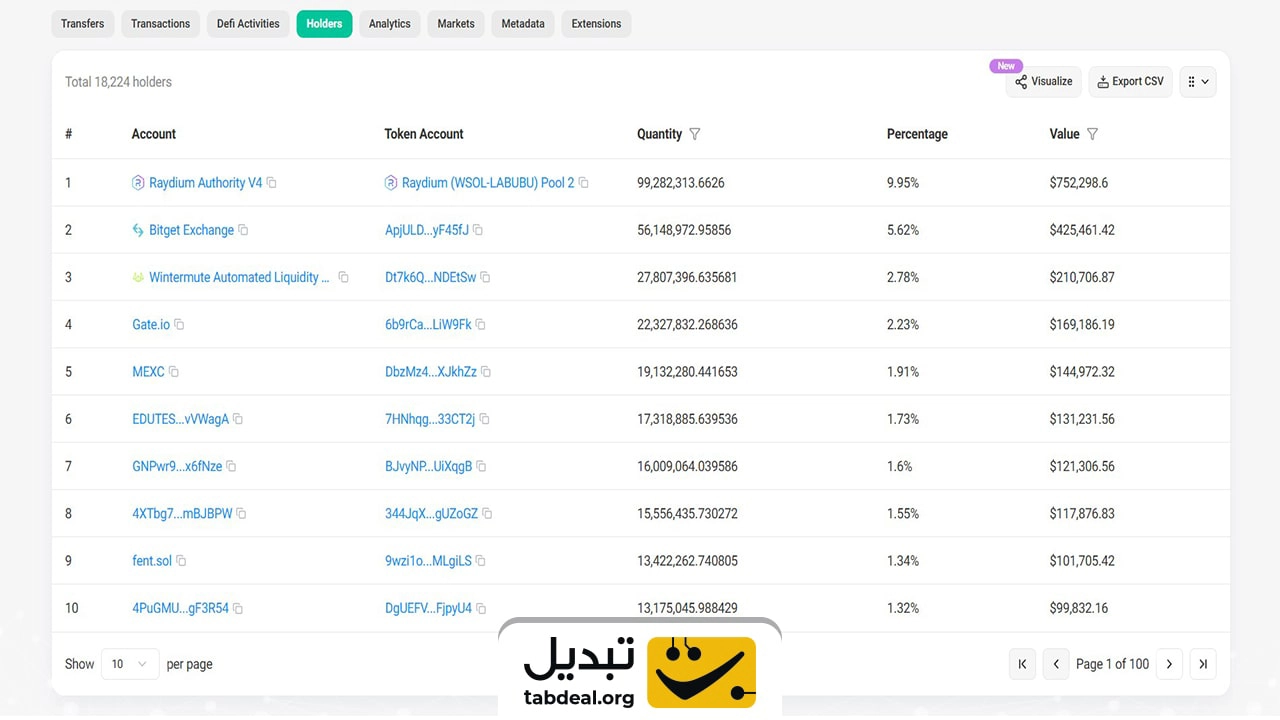Image resolution: width=1280 pixels, height=720 pixels.
Task: Open the Dt7k6Q...NDEtSw token account link
Action: (x=431, y=277)
